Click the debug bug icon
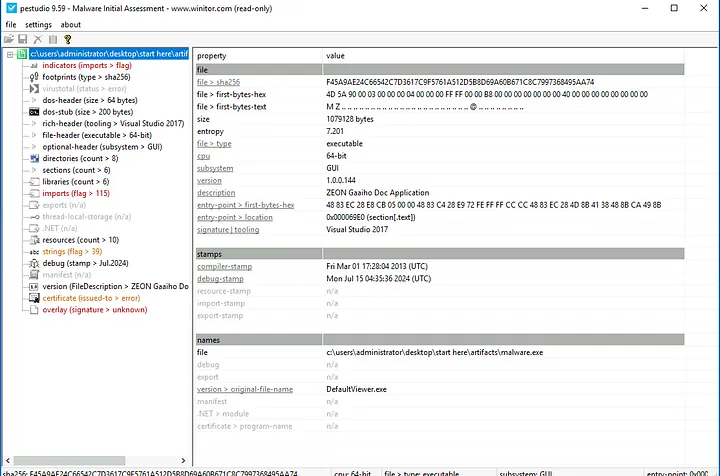The image size is (720, 476). point(34,263)
